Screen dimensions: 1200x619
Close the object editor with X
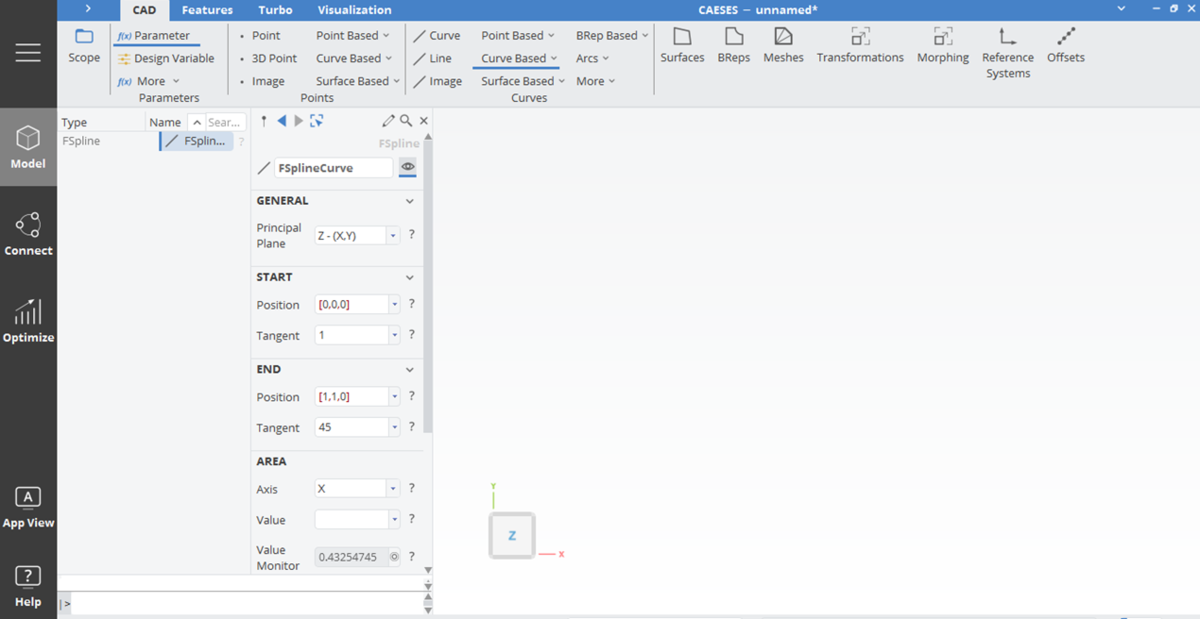[x=424, y=121]
